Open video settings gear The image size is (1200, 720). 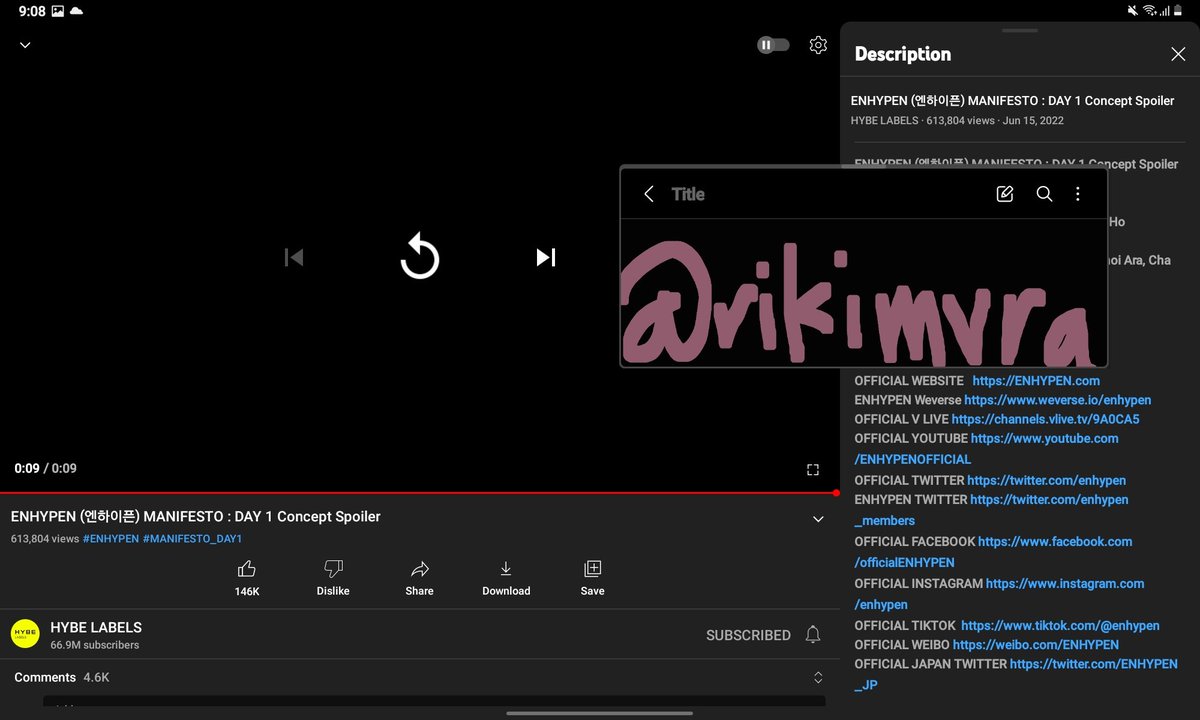pyautogui.click(x=818, y=45)
